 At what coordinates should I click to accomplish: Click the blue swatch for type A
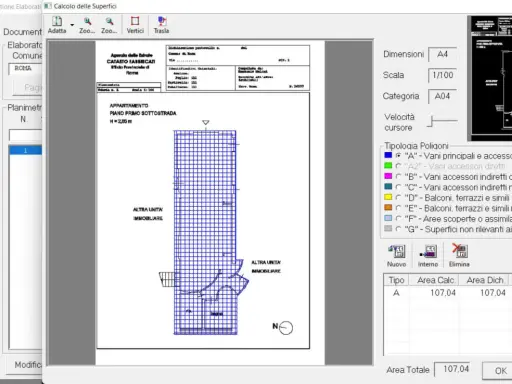click(x=388, y=155)
